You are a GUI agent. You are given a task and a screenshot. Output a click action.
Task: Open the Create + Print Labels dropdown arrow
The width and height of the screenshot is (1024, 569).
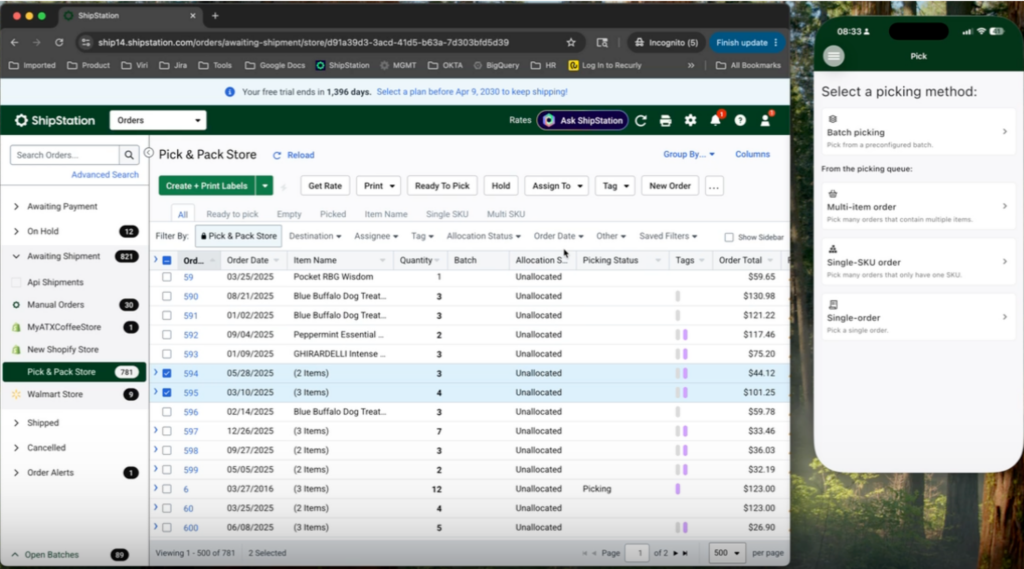coord(264,186)
